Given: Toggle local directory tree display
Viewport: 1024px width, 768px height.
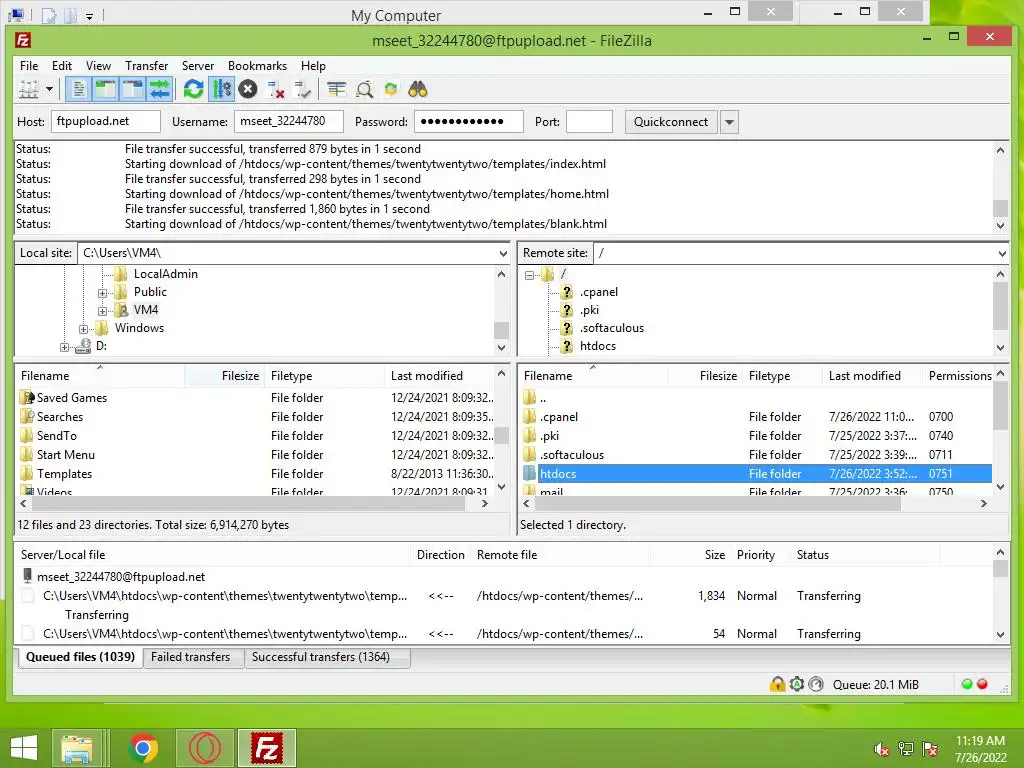Looking at the screenshot, I should 105,89.
